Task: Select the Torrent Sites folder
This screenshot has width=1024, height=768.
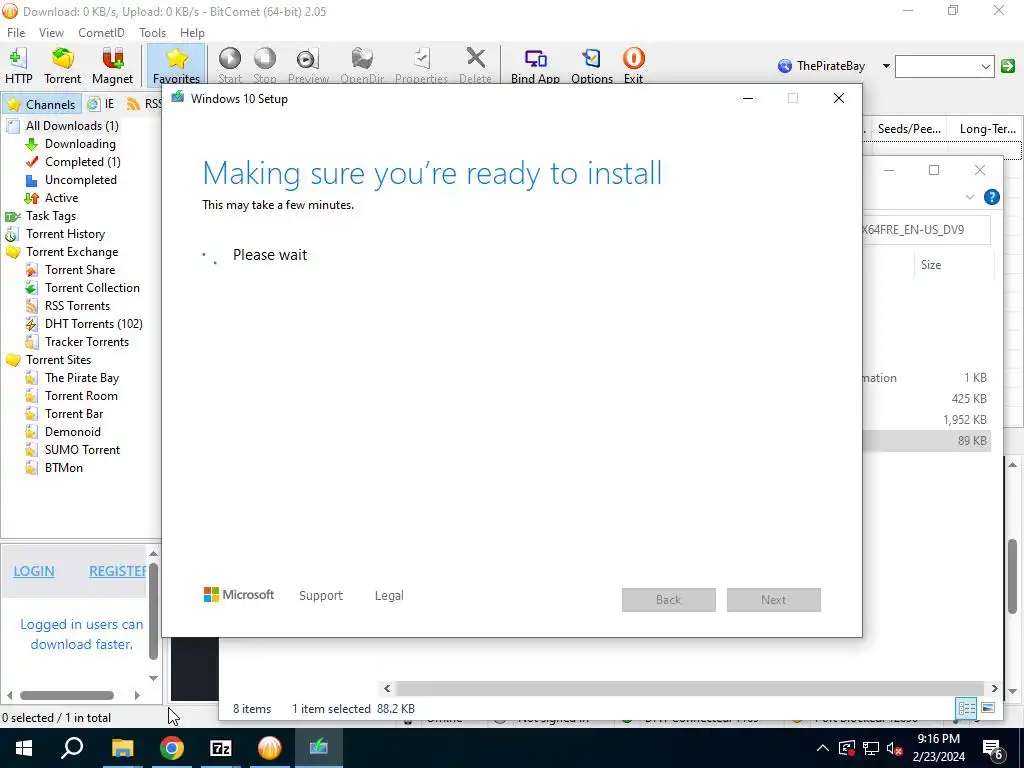Action: [x=58, y=360]
